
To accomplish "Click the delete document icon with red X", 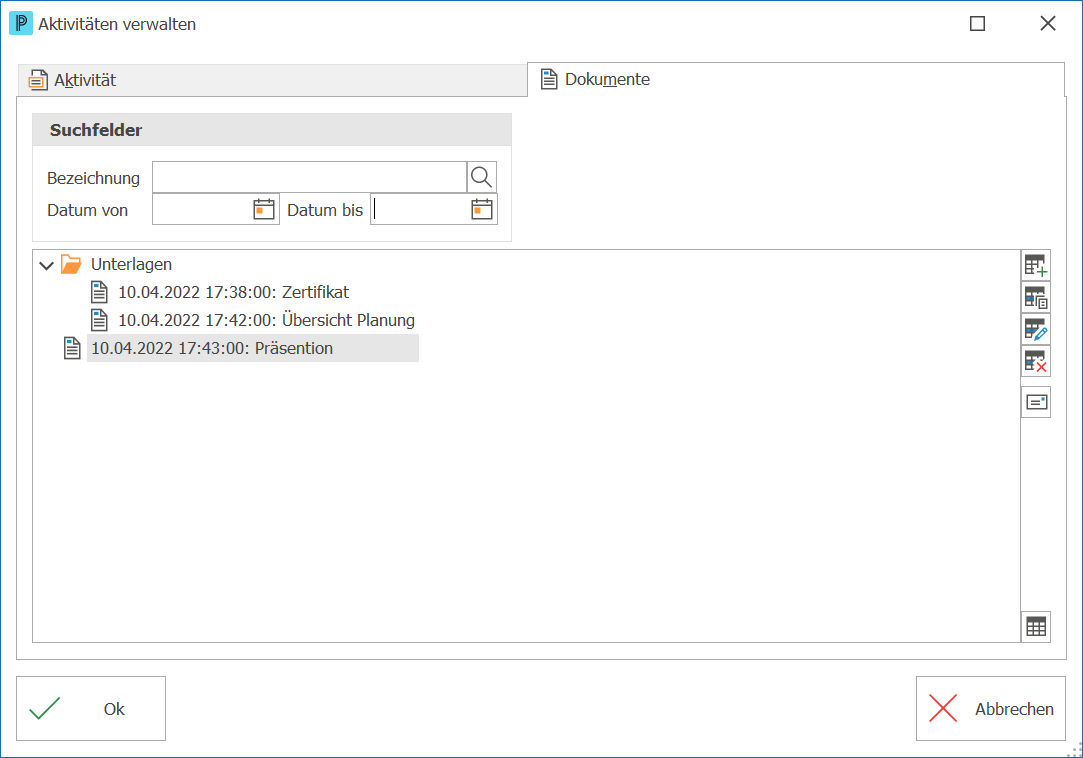I will coord(1035,361).
